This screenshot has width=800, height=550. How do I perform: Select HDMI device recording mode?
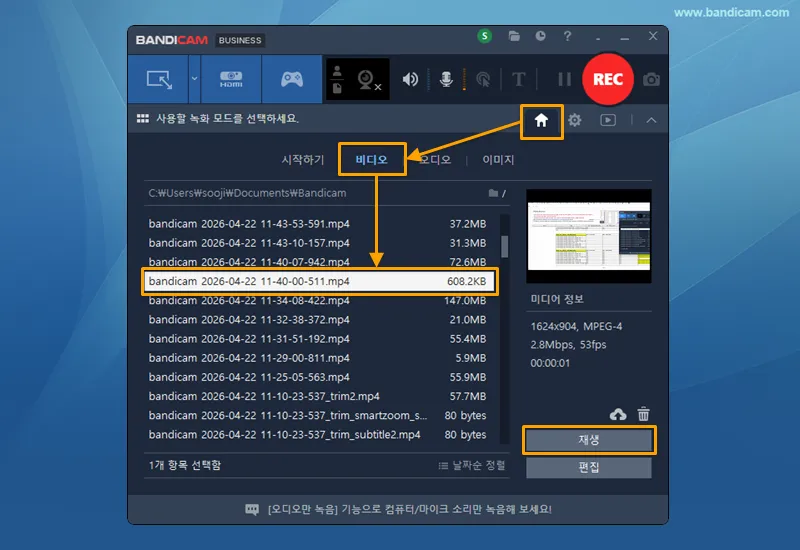point(231,79)
